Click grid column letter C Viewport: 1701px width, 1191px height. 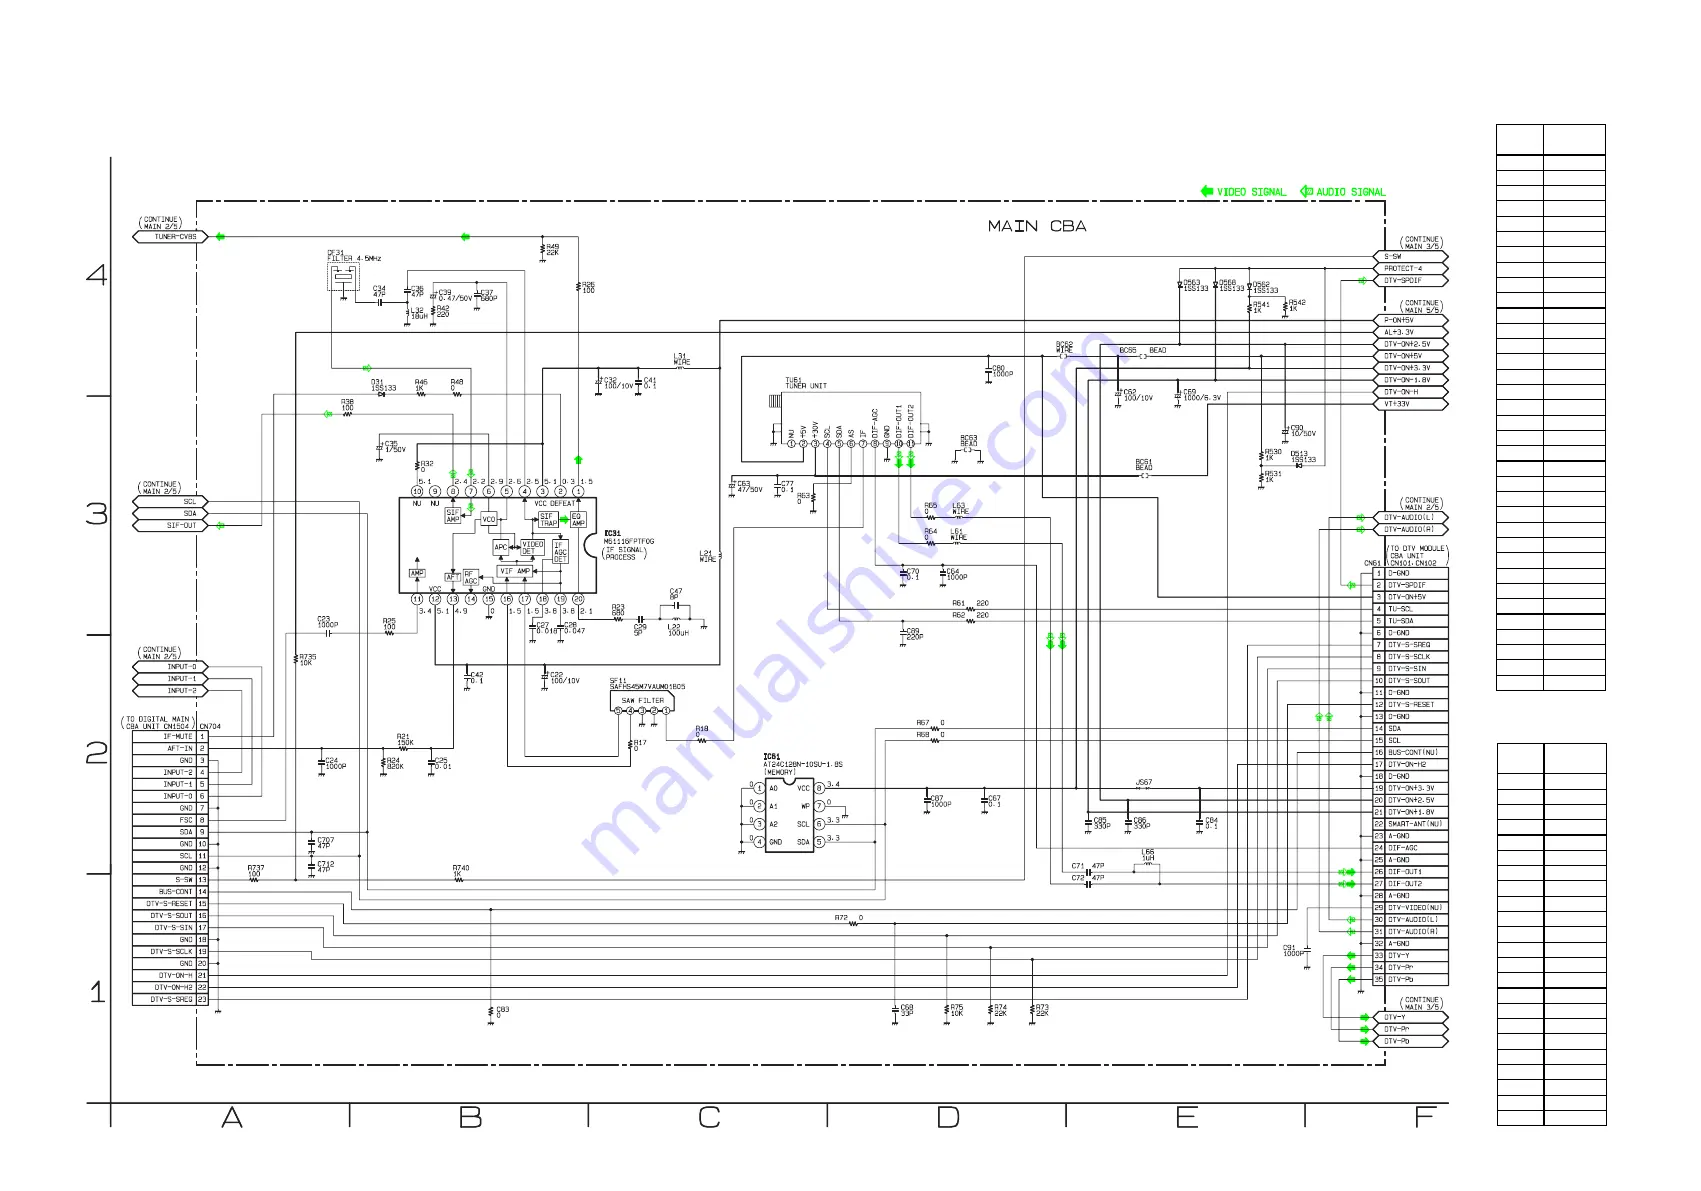coord(709,1118)
